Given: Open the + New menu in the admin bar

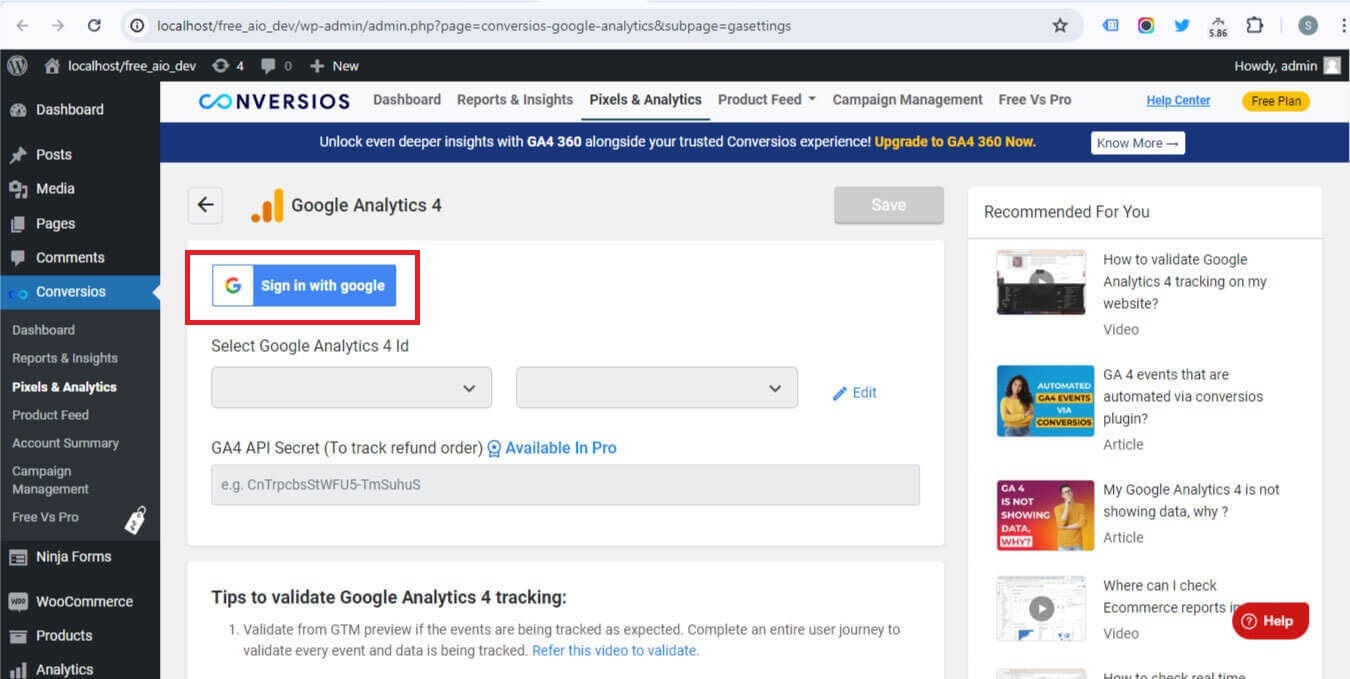Looking at the screenshot, I should 334,66.
